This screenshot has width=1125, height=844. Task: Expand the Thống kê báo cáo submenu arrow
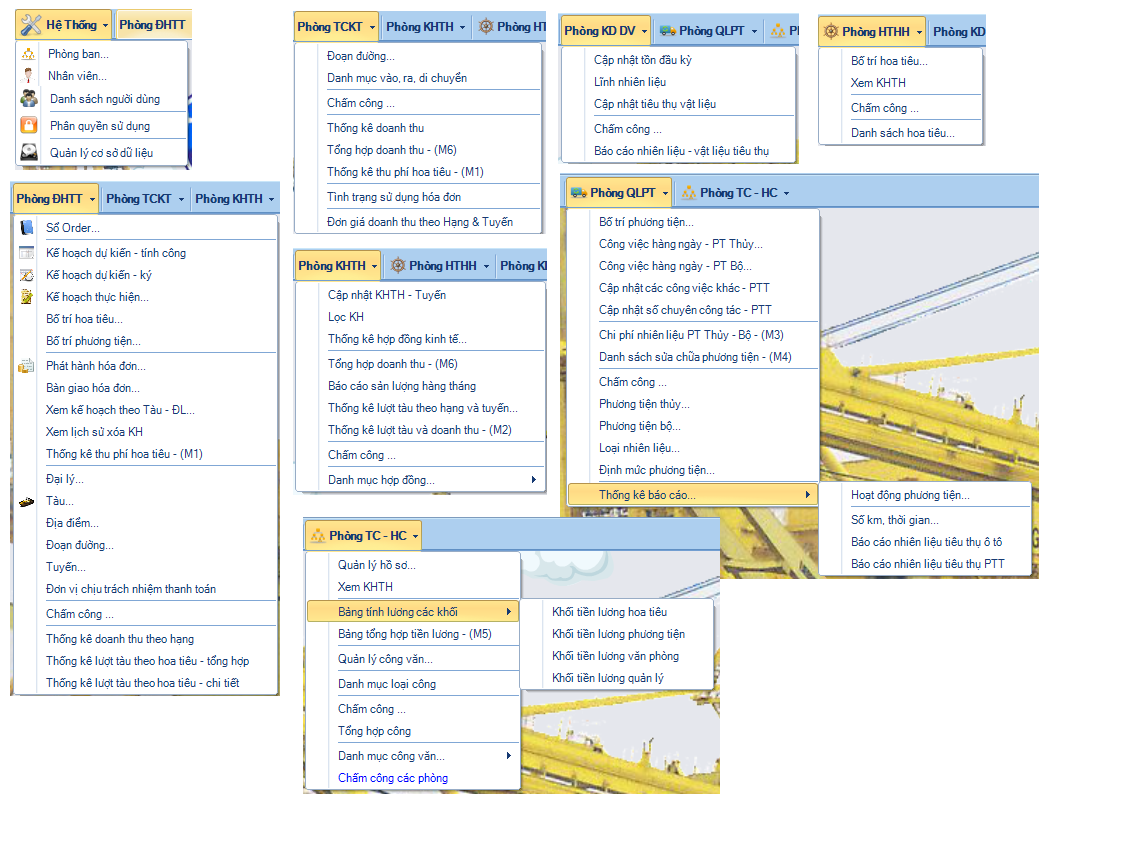click(x=807, y=495)
